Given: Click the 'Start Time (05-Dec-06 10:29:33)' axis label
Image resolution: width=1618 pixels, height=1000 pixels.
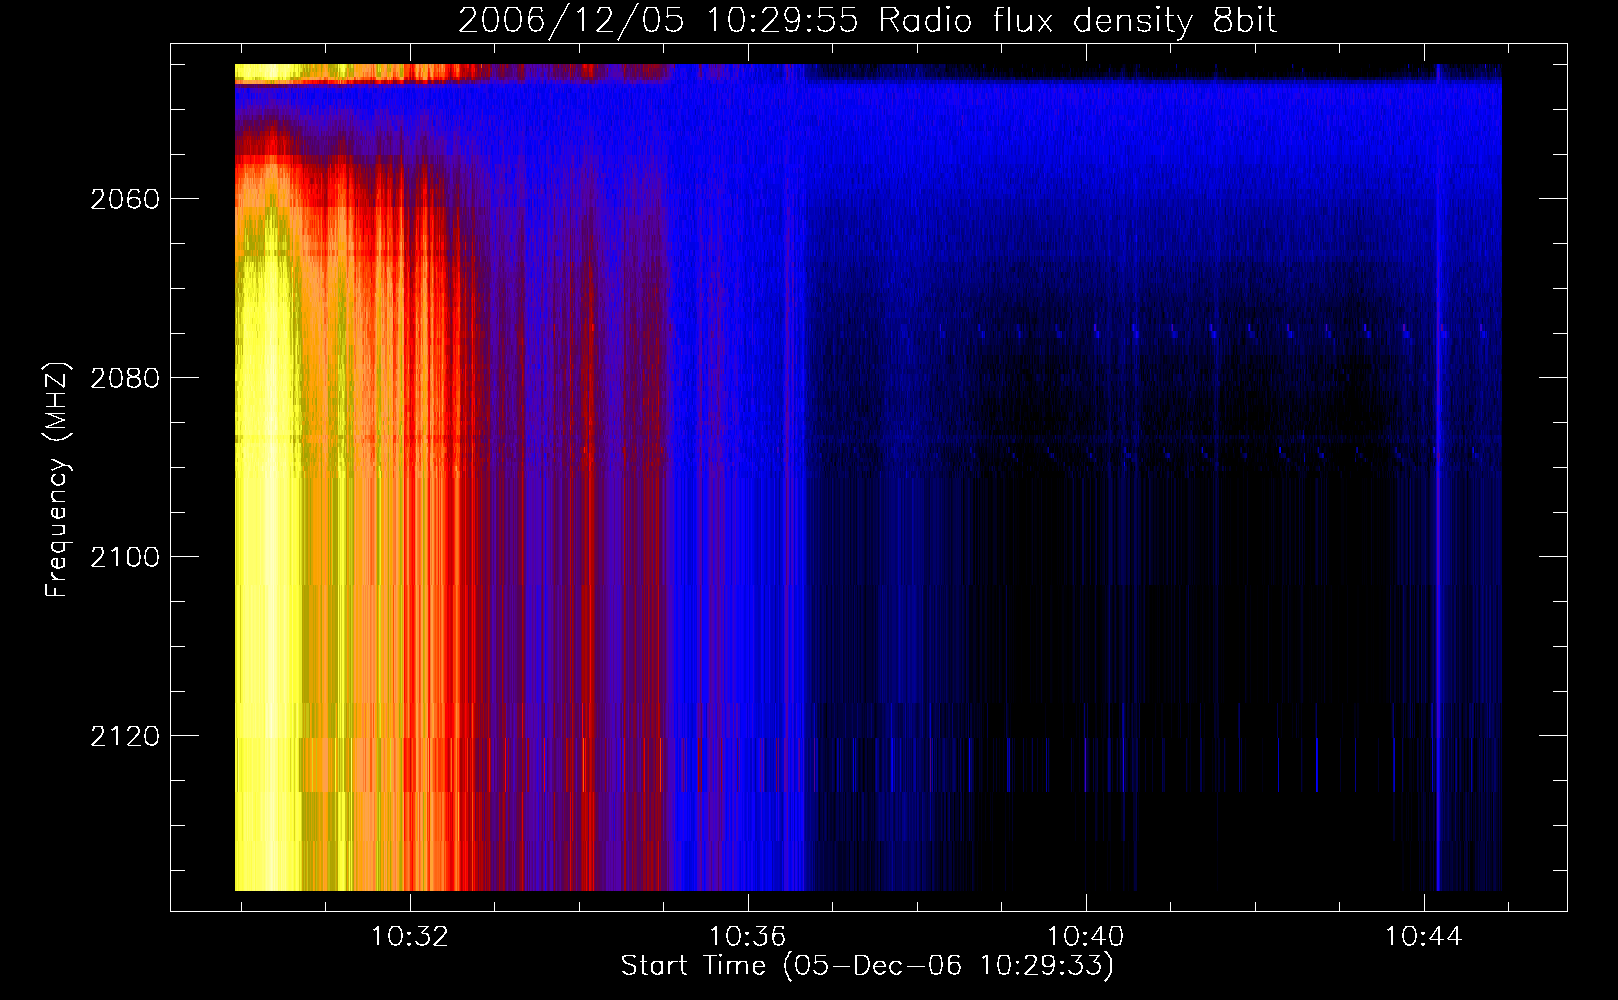Looking at the screenshot, I should coord(867,966).
